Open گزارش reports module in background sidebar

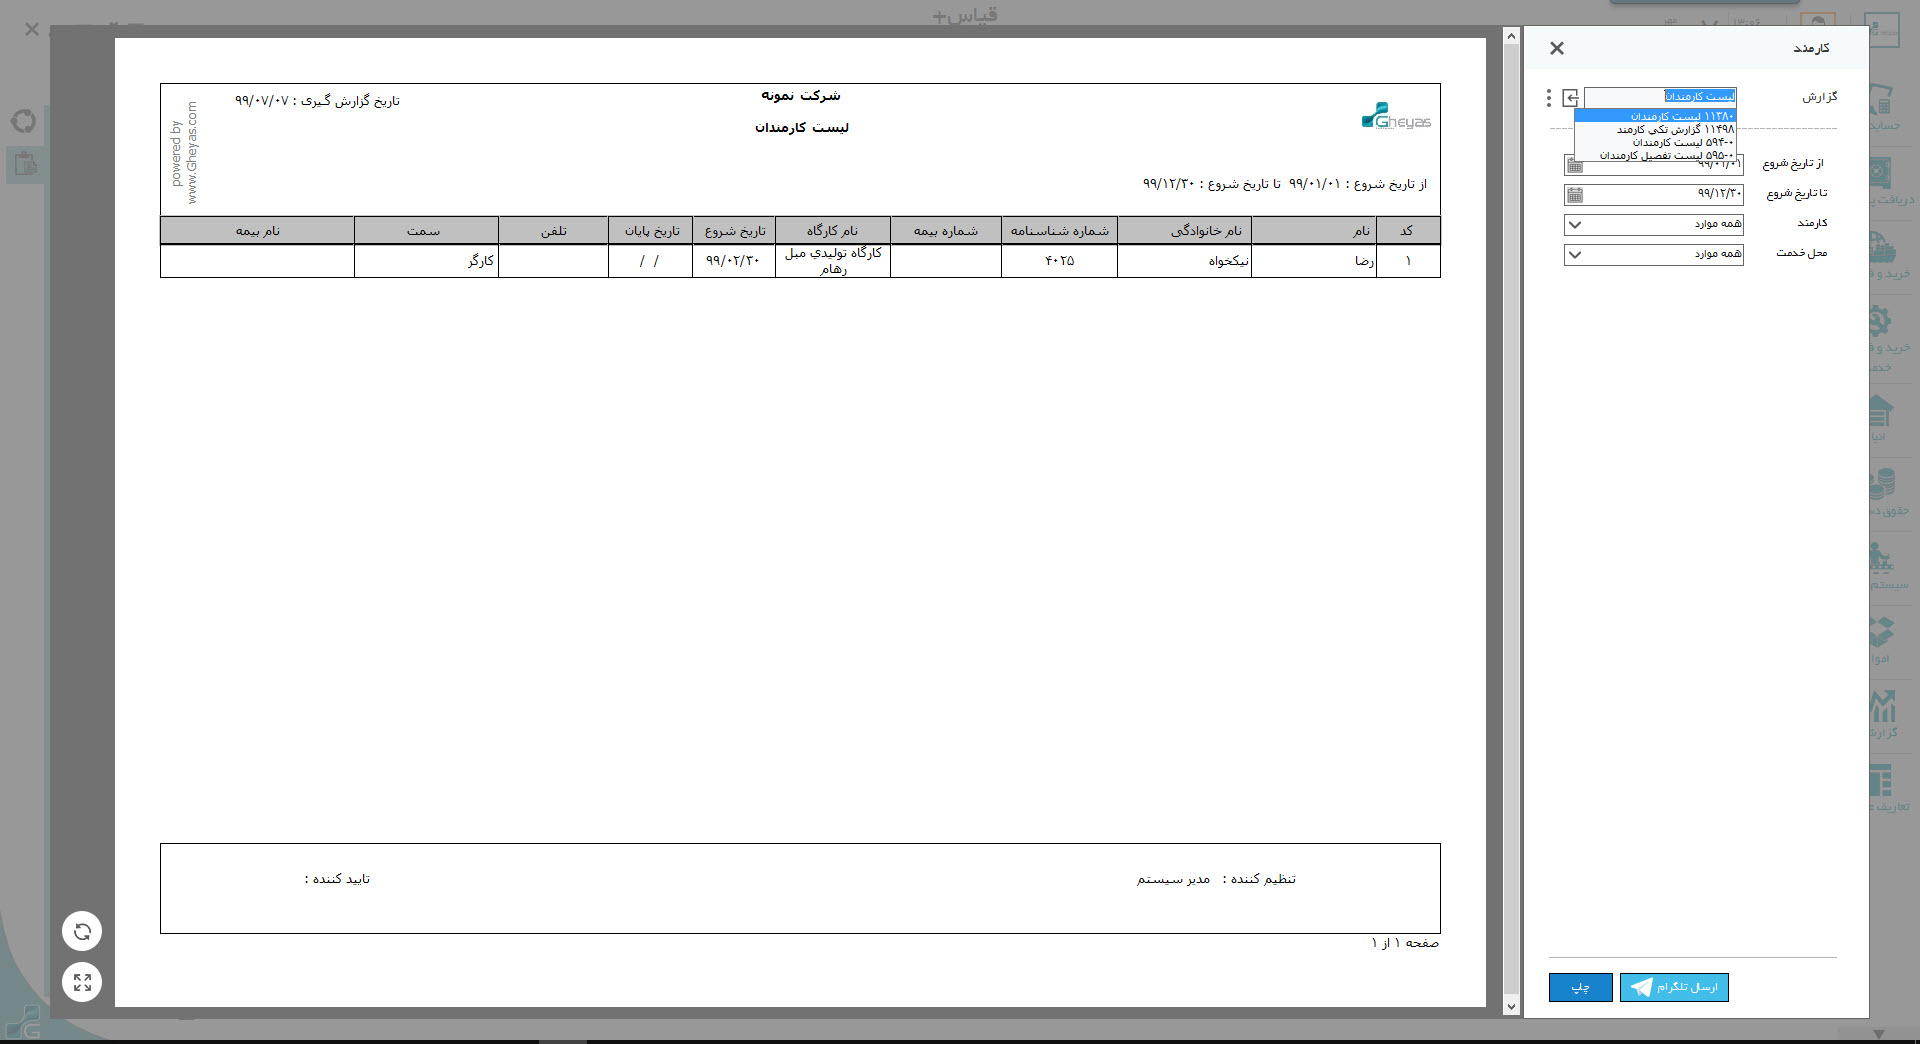click(1884, 712)
